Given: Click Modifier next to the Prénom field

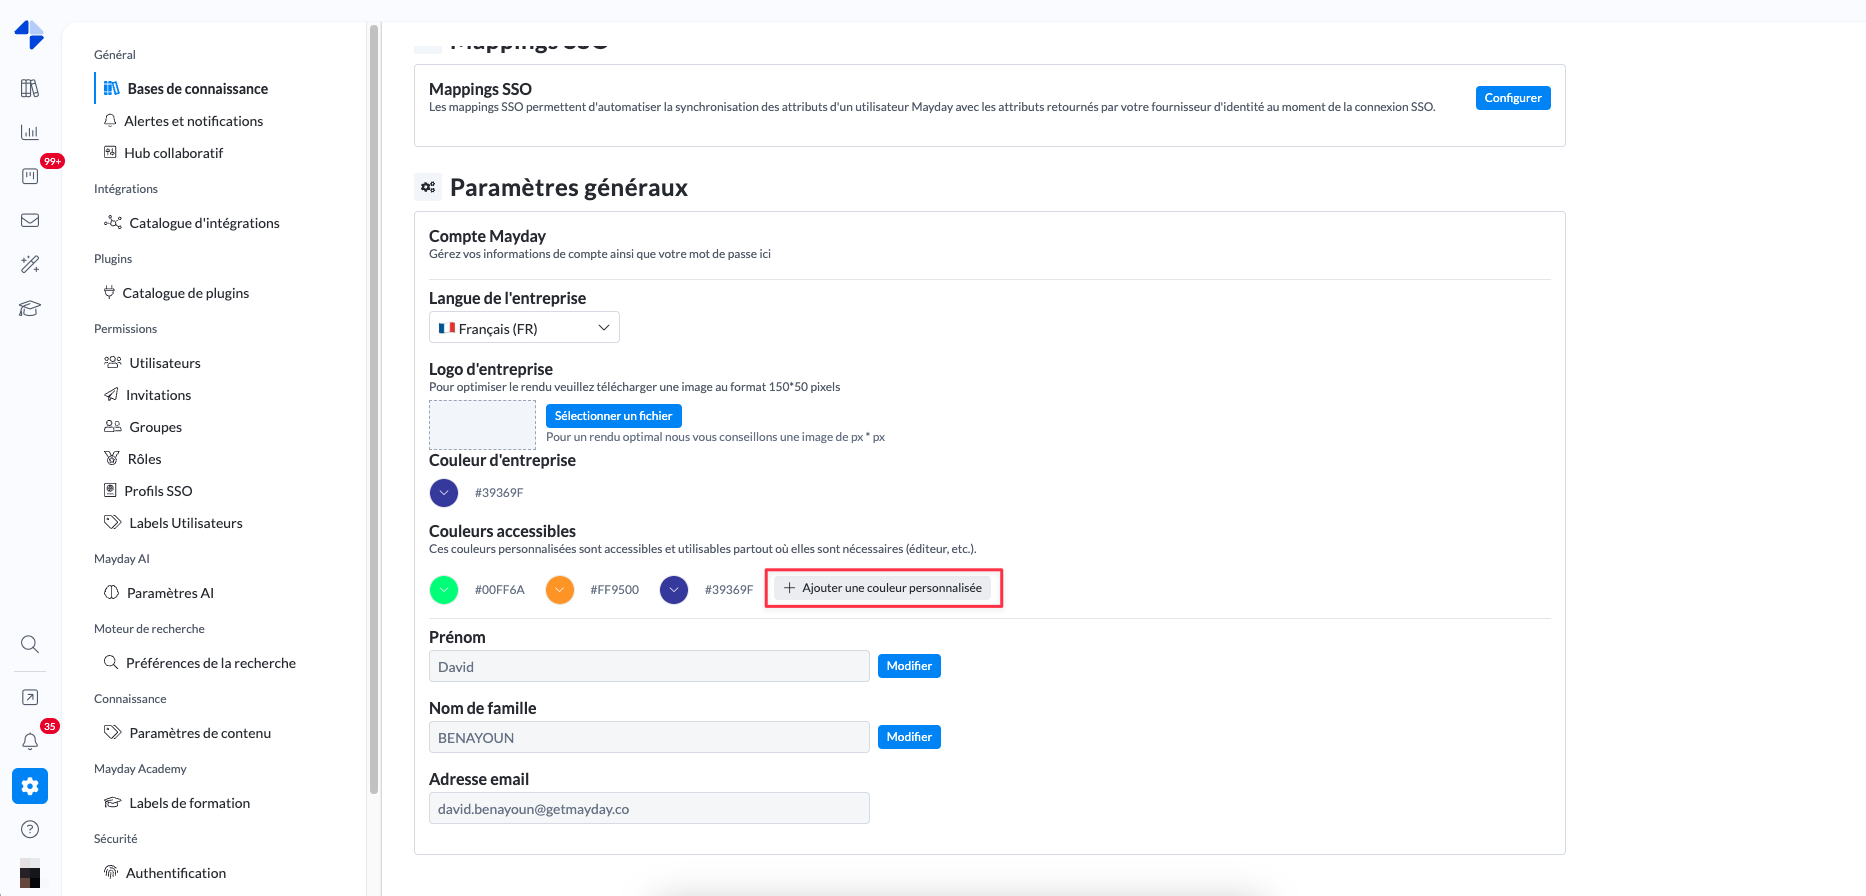Looking at the screenshot, I should (x=909, y=666).
